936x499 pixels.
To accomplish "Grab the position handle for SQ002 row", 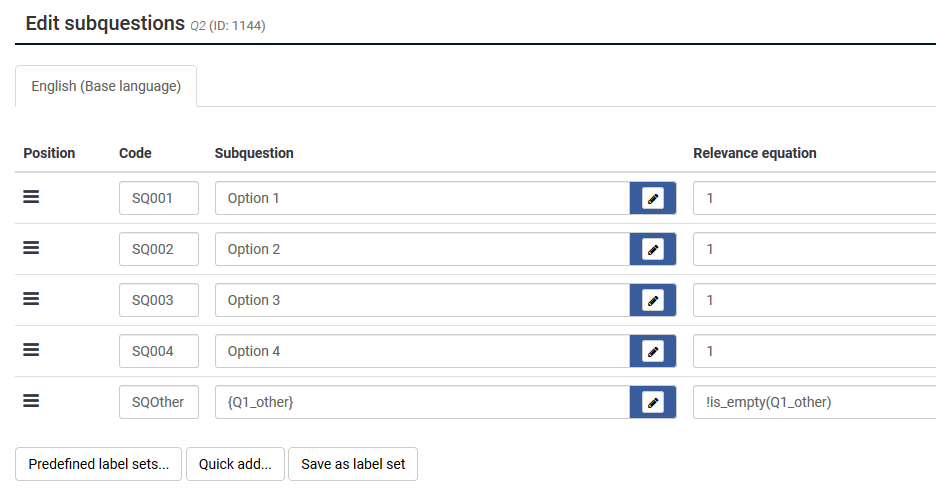I will tap(31, 247).
